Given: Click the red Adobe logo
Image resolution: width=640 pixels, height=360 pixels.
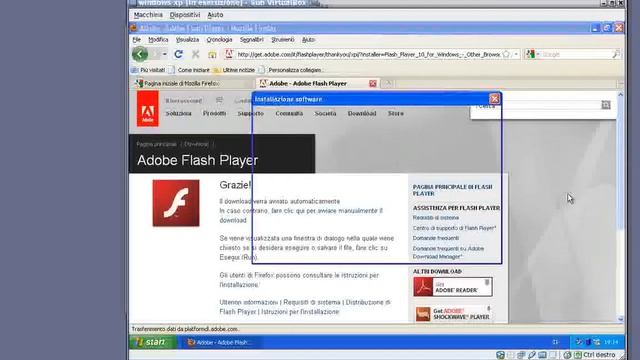Looking at the screenshot, I should 147,109.
